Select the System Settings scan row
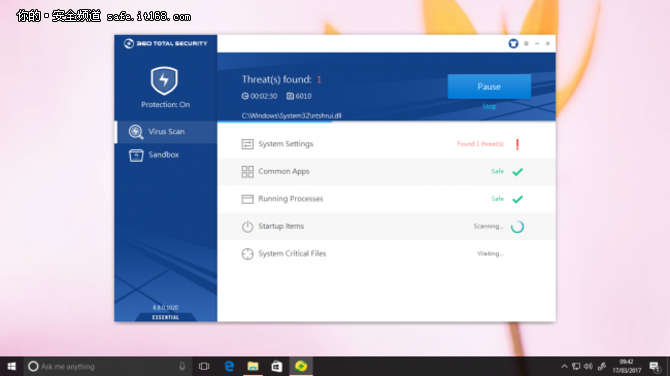This screenshot has height=376, width=670. [x=386, y=144]
